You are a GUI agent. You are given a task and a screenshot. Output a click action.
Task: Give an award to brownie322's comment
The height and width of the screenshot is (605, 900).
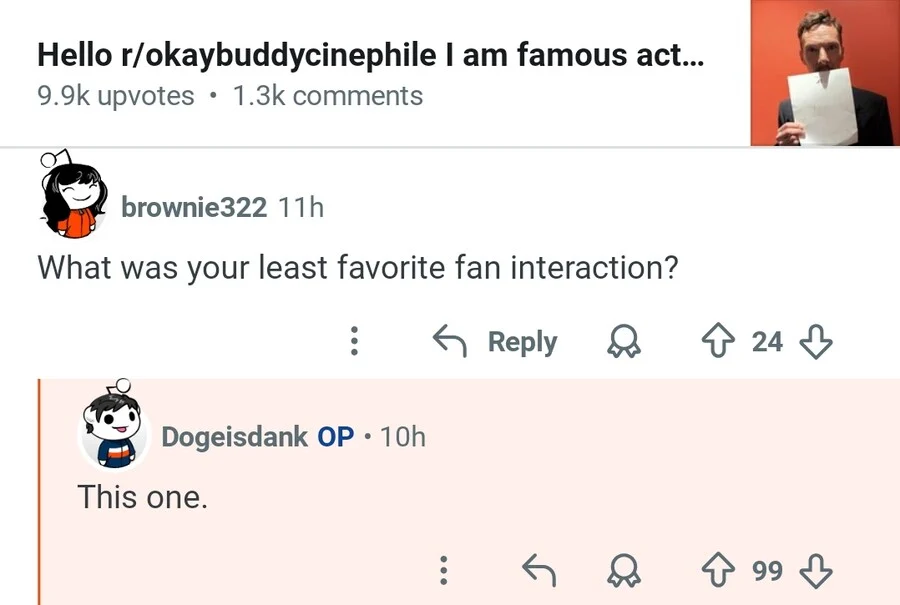(625, 342)
